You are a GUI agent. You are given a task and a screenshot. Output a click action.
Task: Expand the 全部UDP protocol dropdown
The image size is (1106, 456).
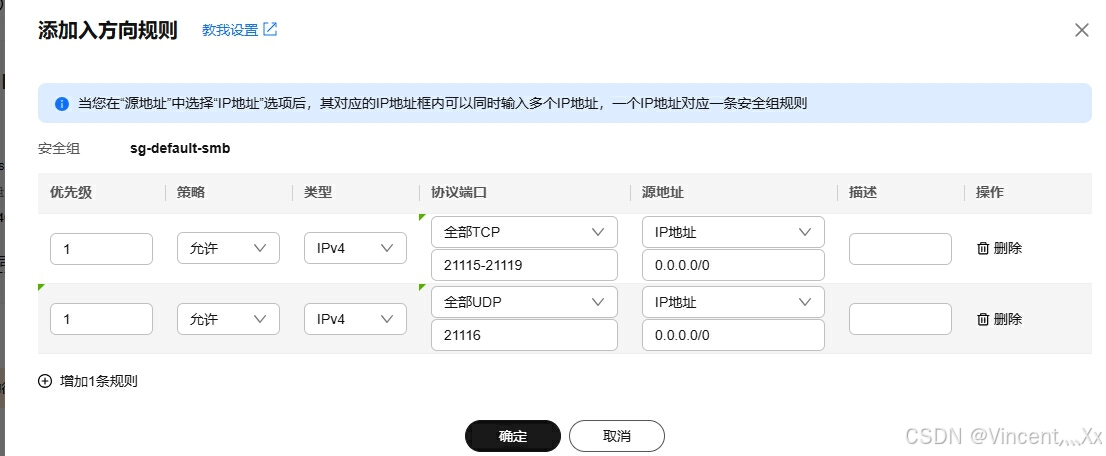tap(524, 302)
